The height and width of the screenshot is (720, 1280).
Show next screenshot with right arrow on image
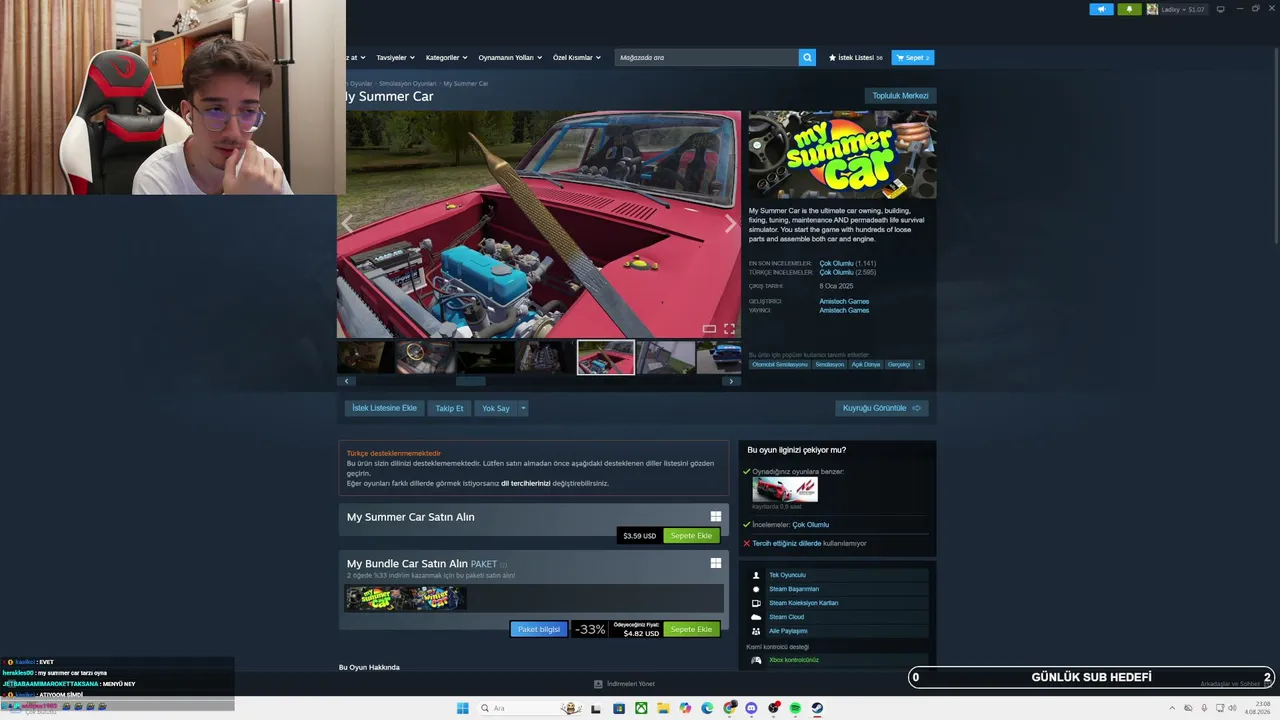730,224
